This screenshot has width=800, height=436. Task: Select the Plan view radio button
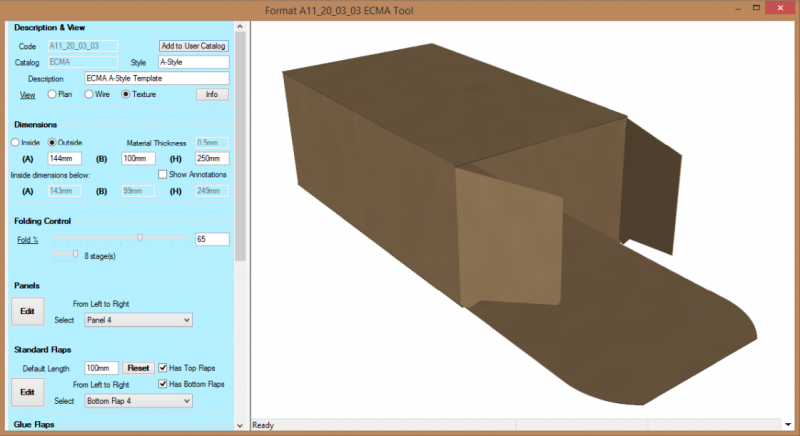[x=52, y=94]
